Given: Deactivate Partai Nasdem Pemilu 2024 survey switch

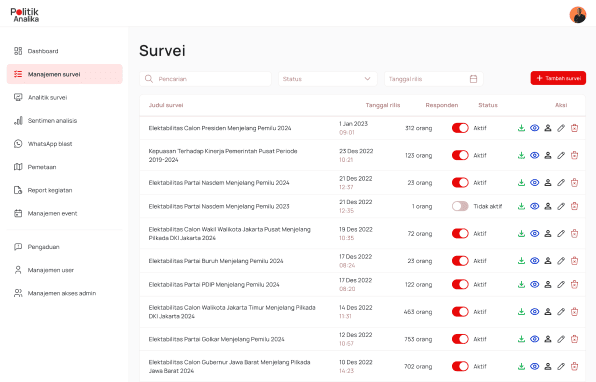Looking at the screenshot, I should pyautogui.click(x=460, y=183).
